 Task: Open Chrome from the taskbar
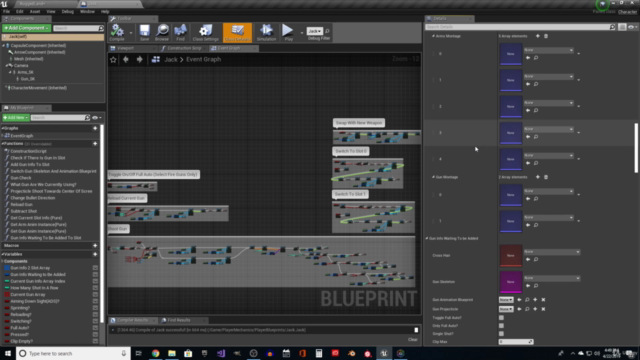156,353
